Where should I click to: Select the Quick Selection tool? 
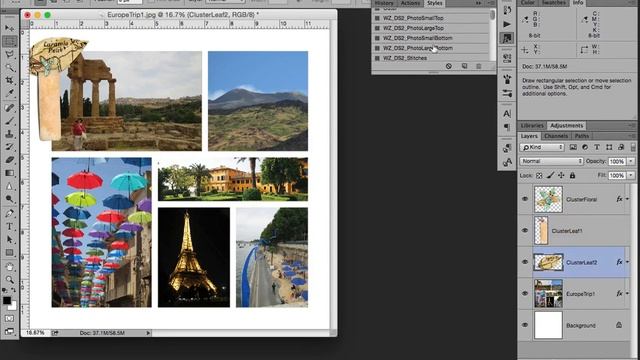point(9,68)
